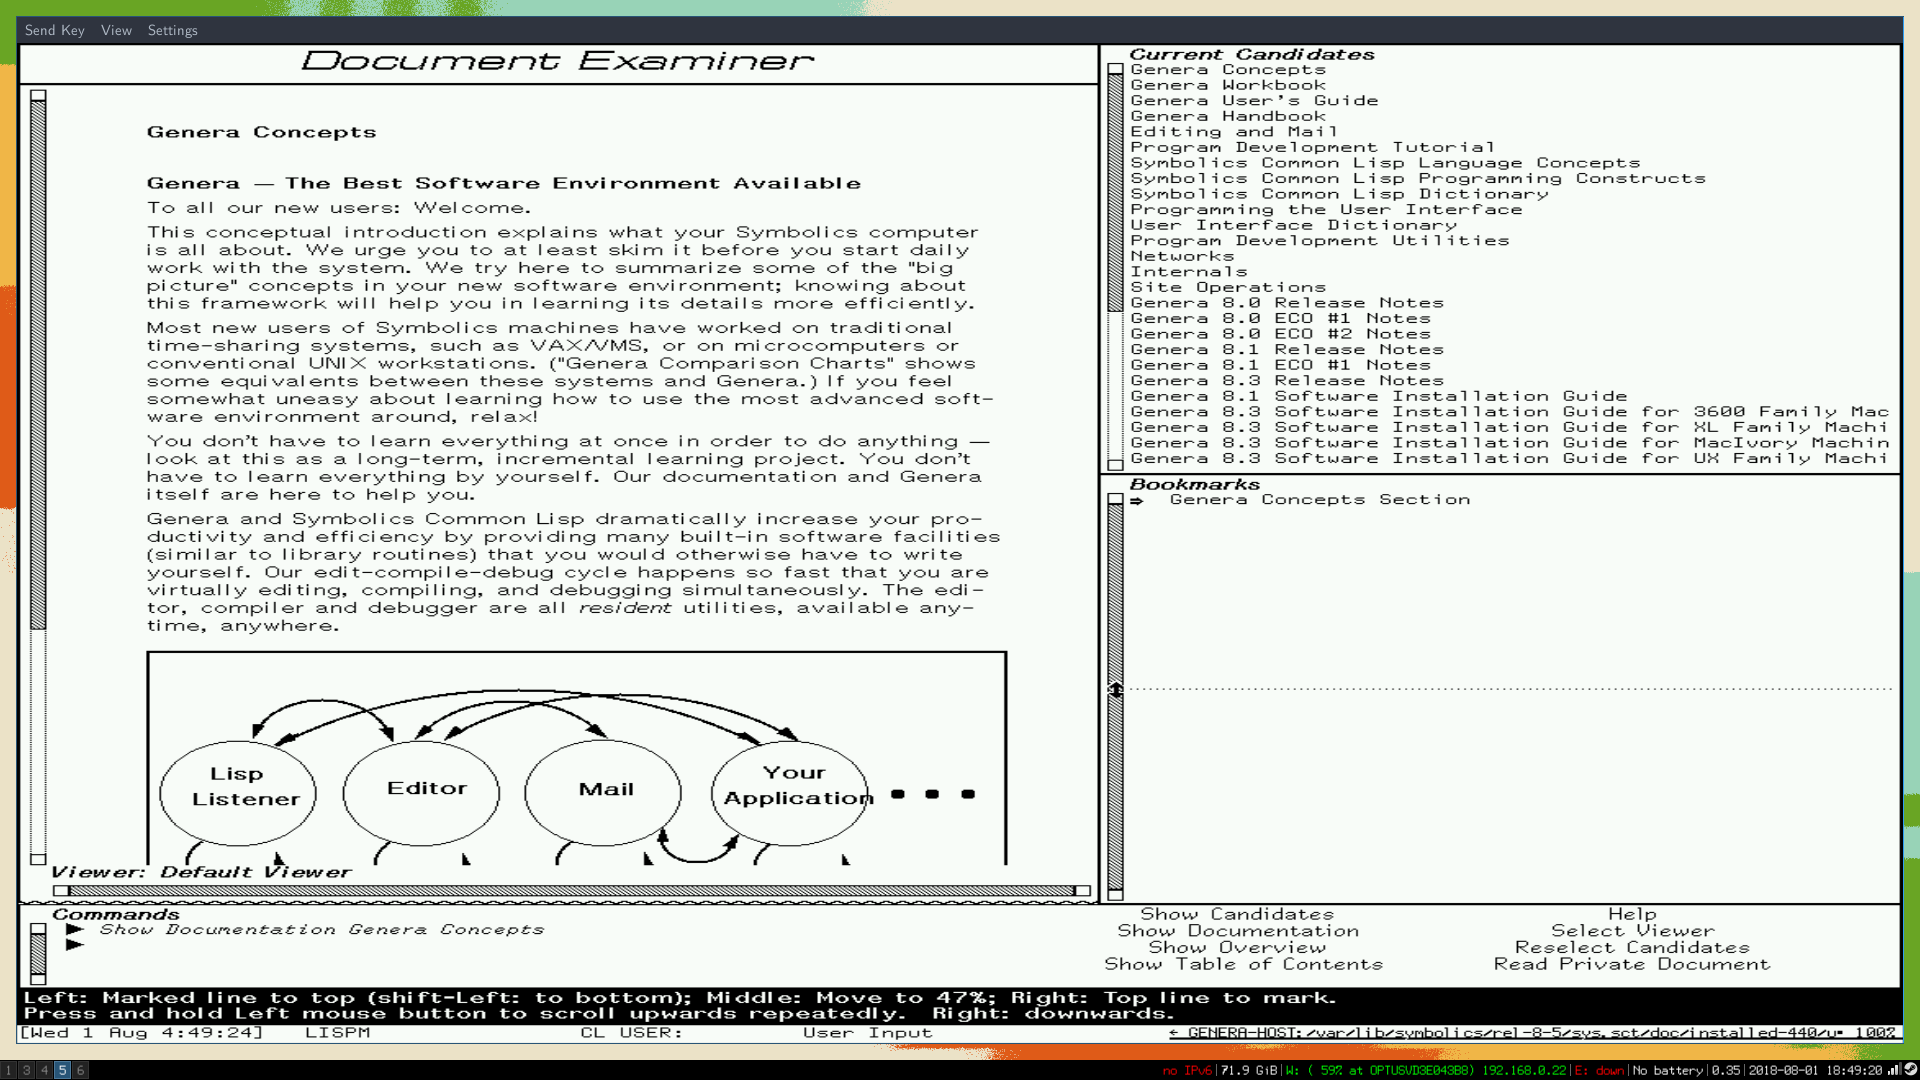Select Symbolics Common Lisp Dictionary
The image size is (1920, 1080).
click(x=1339, y=194)
